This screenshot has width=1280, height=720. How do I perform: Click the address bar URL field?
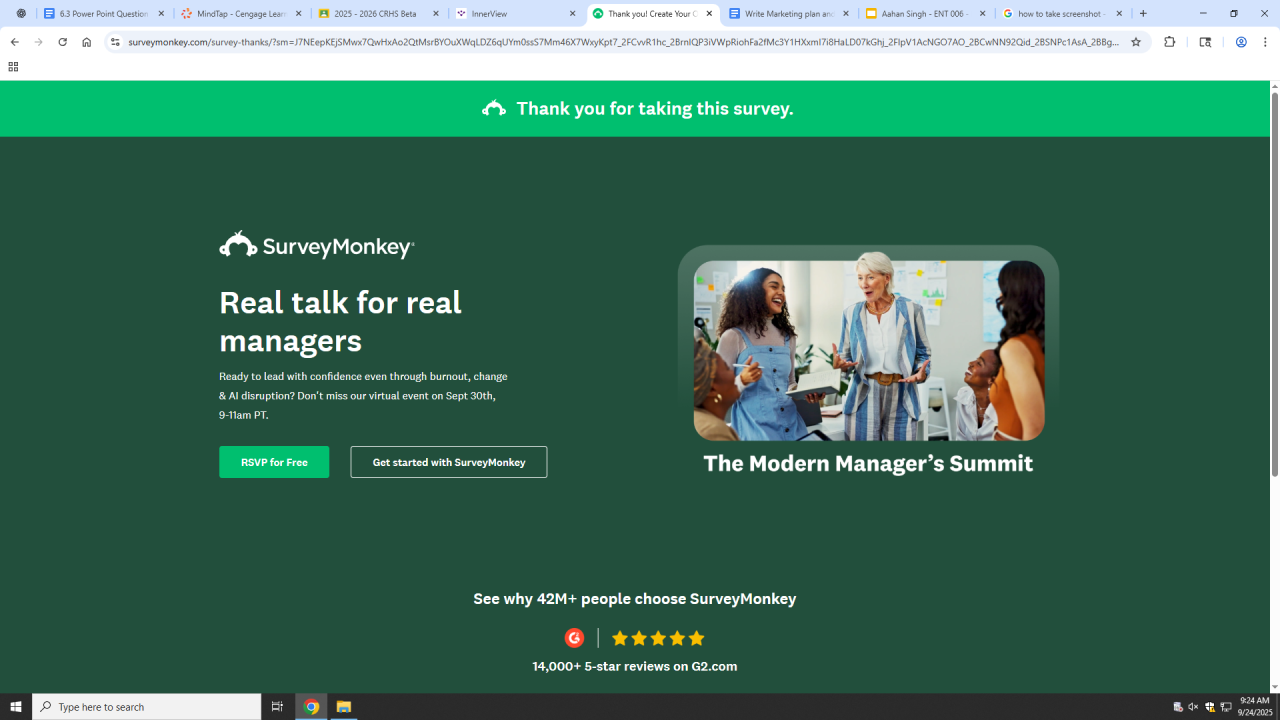[623, 42]
